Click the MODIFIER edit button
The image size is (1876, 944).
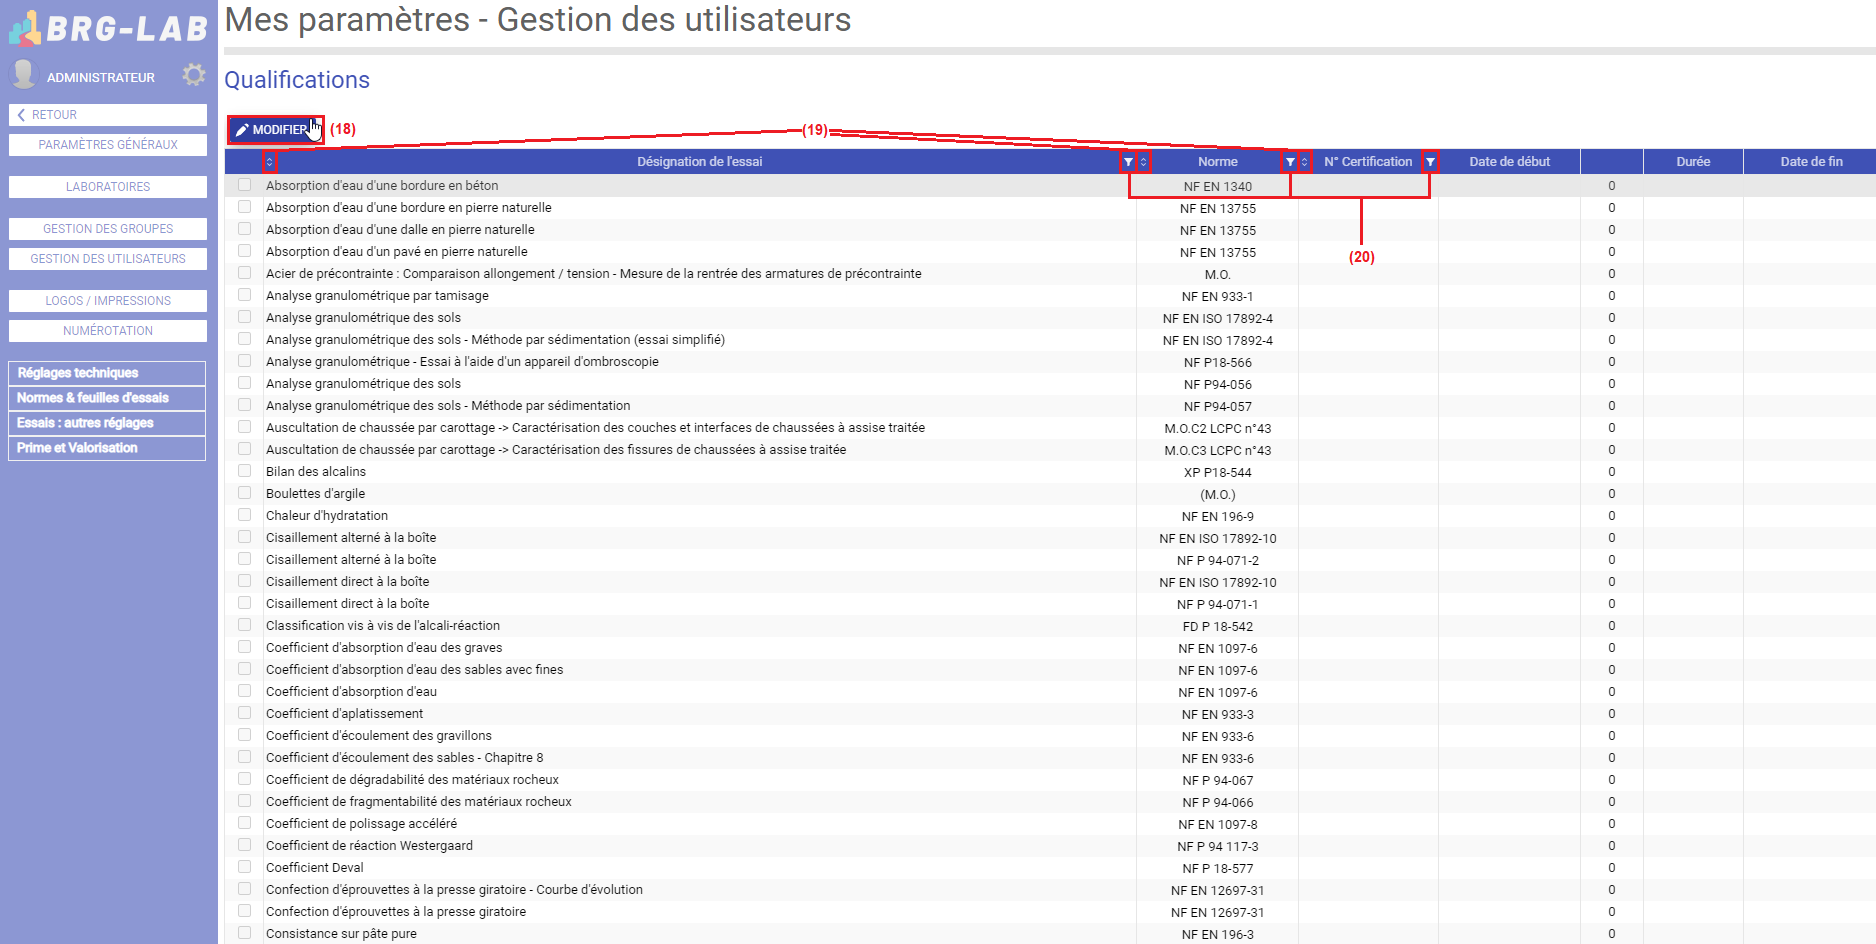pos(275,130)
